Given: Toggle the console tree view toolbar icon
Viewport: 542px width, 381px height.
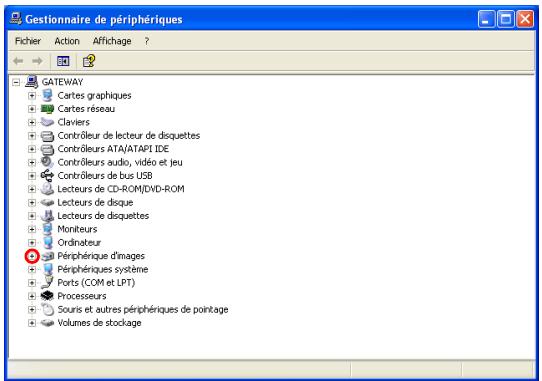Looking at the screenshot, I should point(63,61).
